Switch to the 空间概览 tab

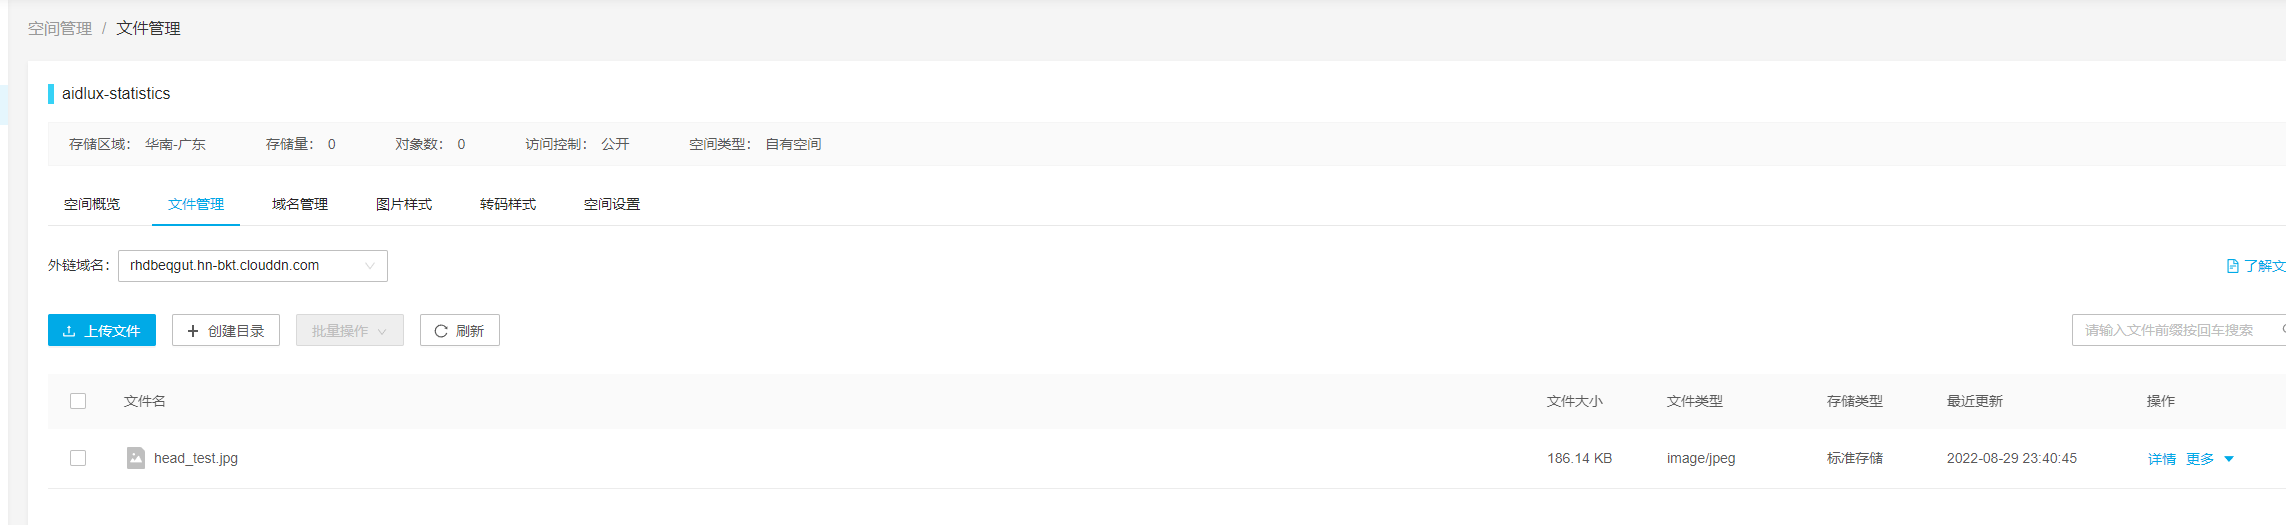click(92, 204)
